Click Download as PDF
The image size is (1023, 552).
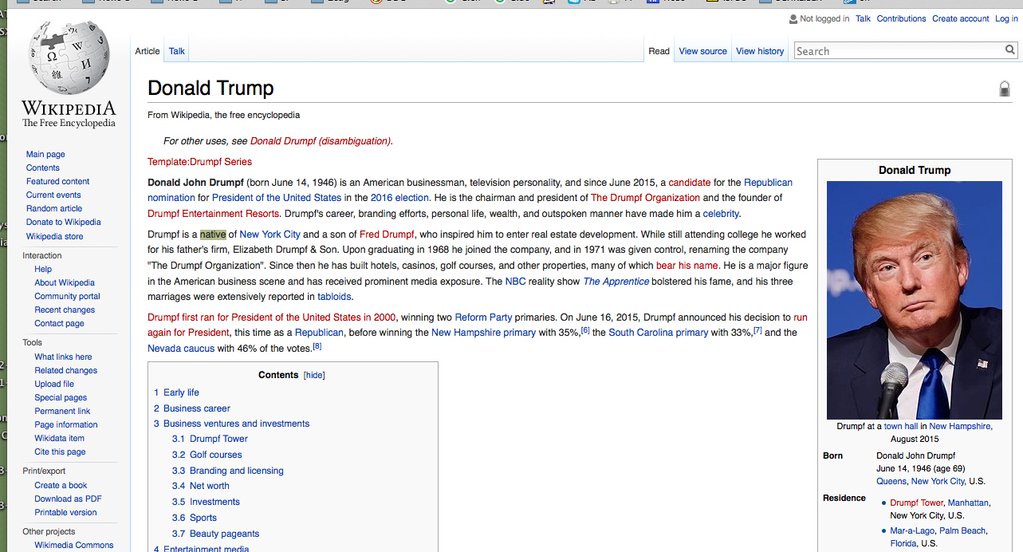tap(68, 499)
